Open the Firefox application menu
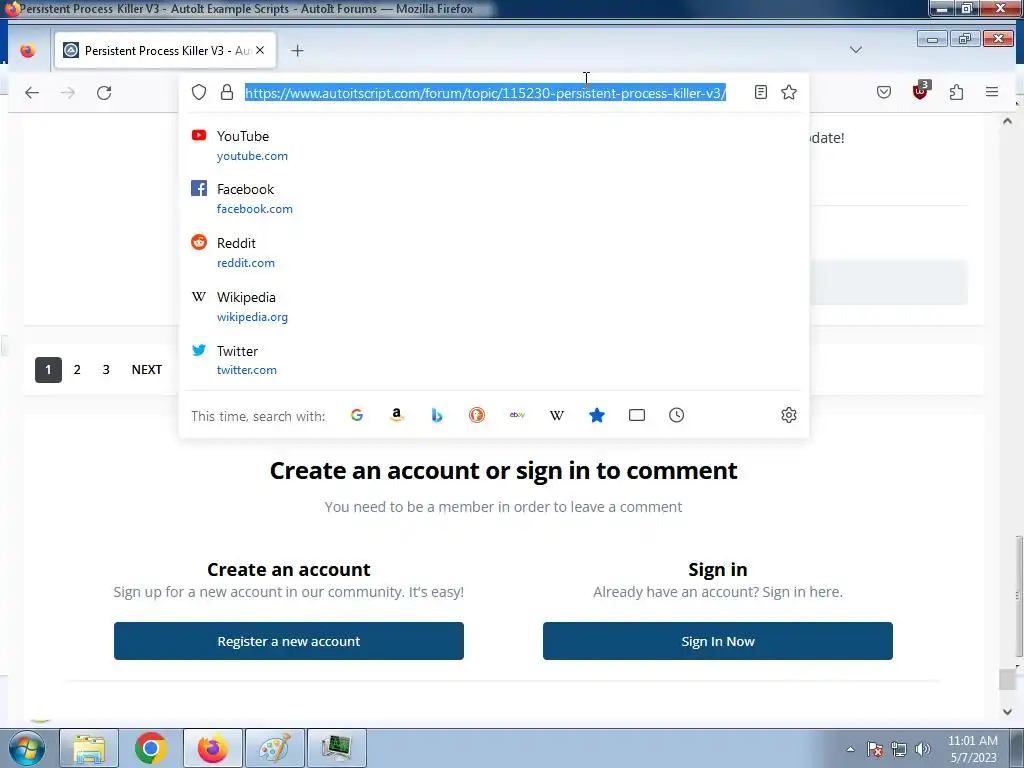Image resolution: width=1024 pixels, height=768 pixels. click(991, 92)
